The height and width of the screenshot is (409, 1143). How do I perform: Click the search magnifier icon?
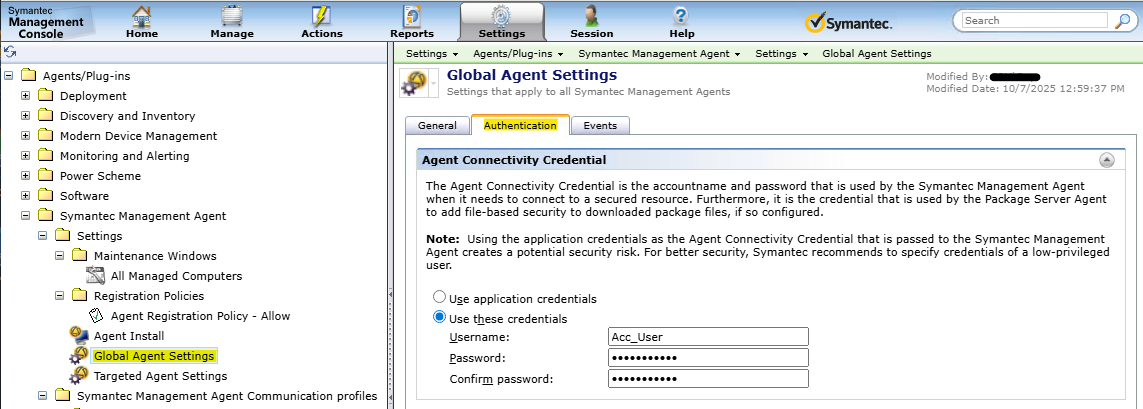pos(1122,20)
